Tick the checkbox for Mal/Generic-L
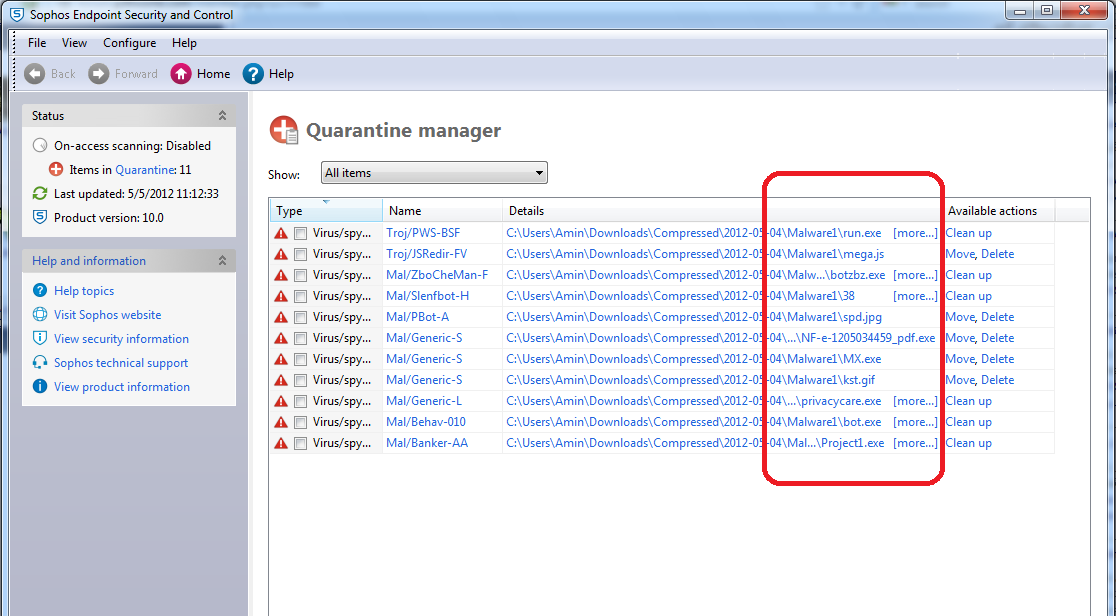This screenshot has width=1116, height=616. [x=300, y=402]
